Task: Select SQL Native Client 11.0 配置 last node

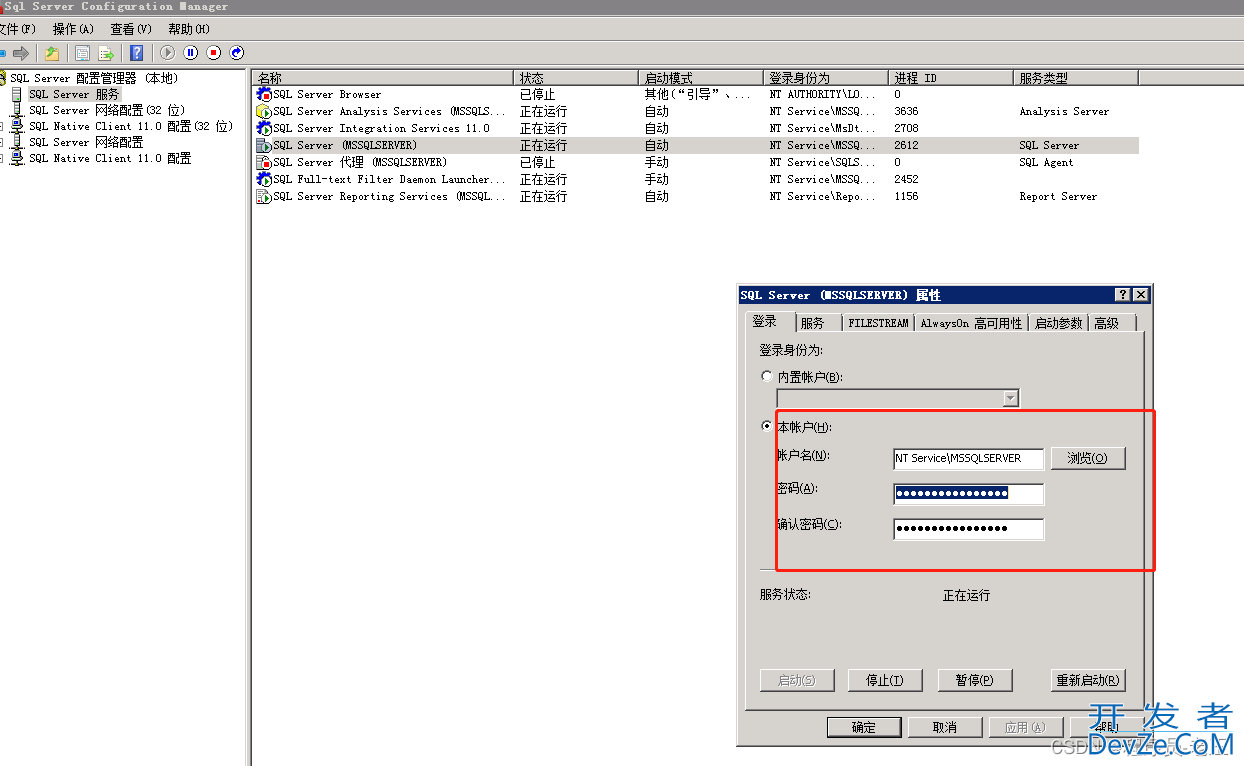Action: click(110, 158)
